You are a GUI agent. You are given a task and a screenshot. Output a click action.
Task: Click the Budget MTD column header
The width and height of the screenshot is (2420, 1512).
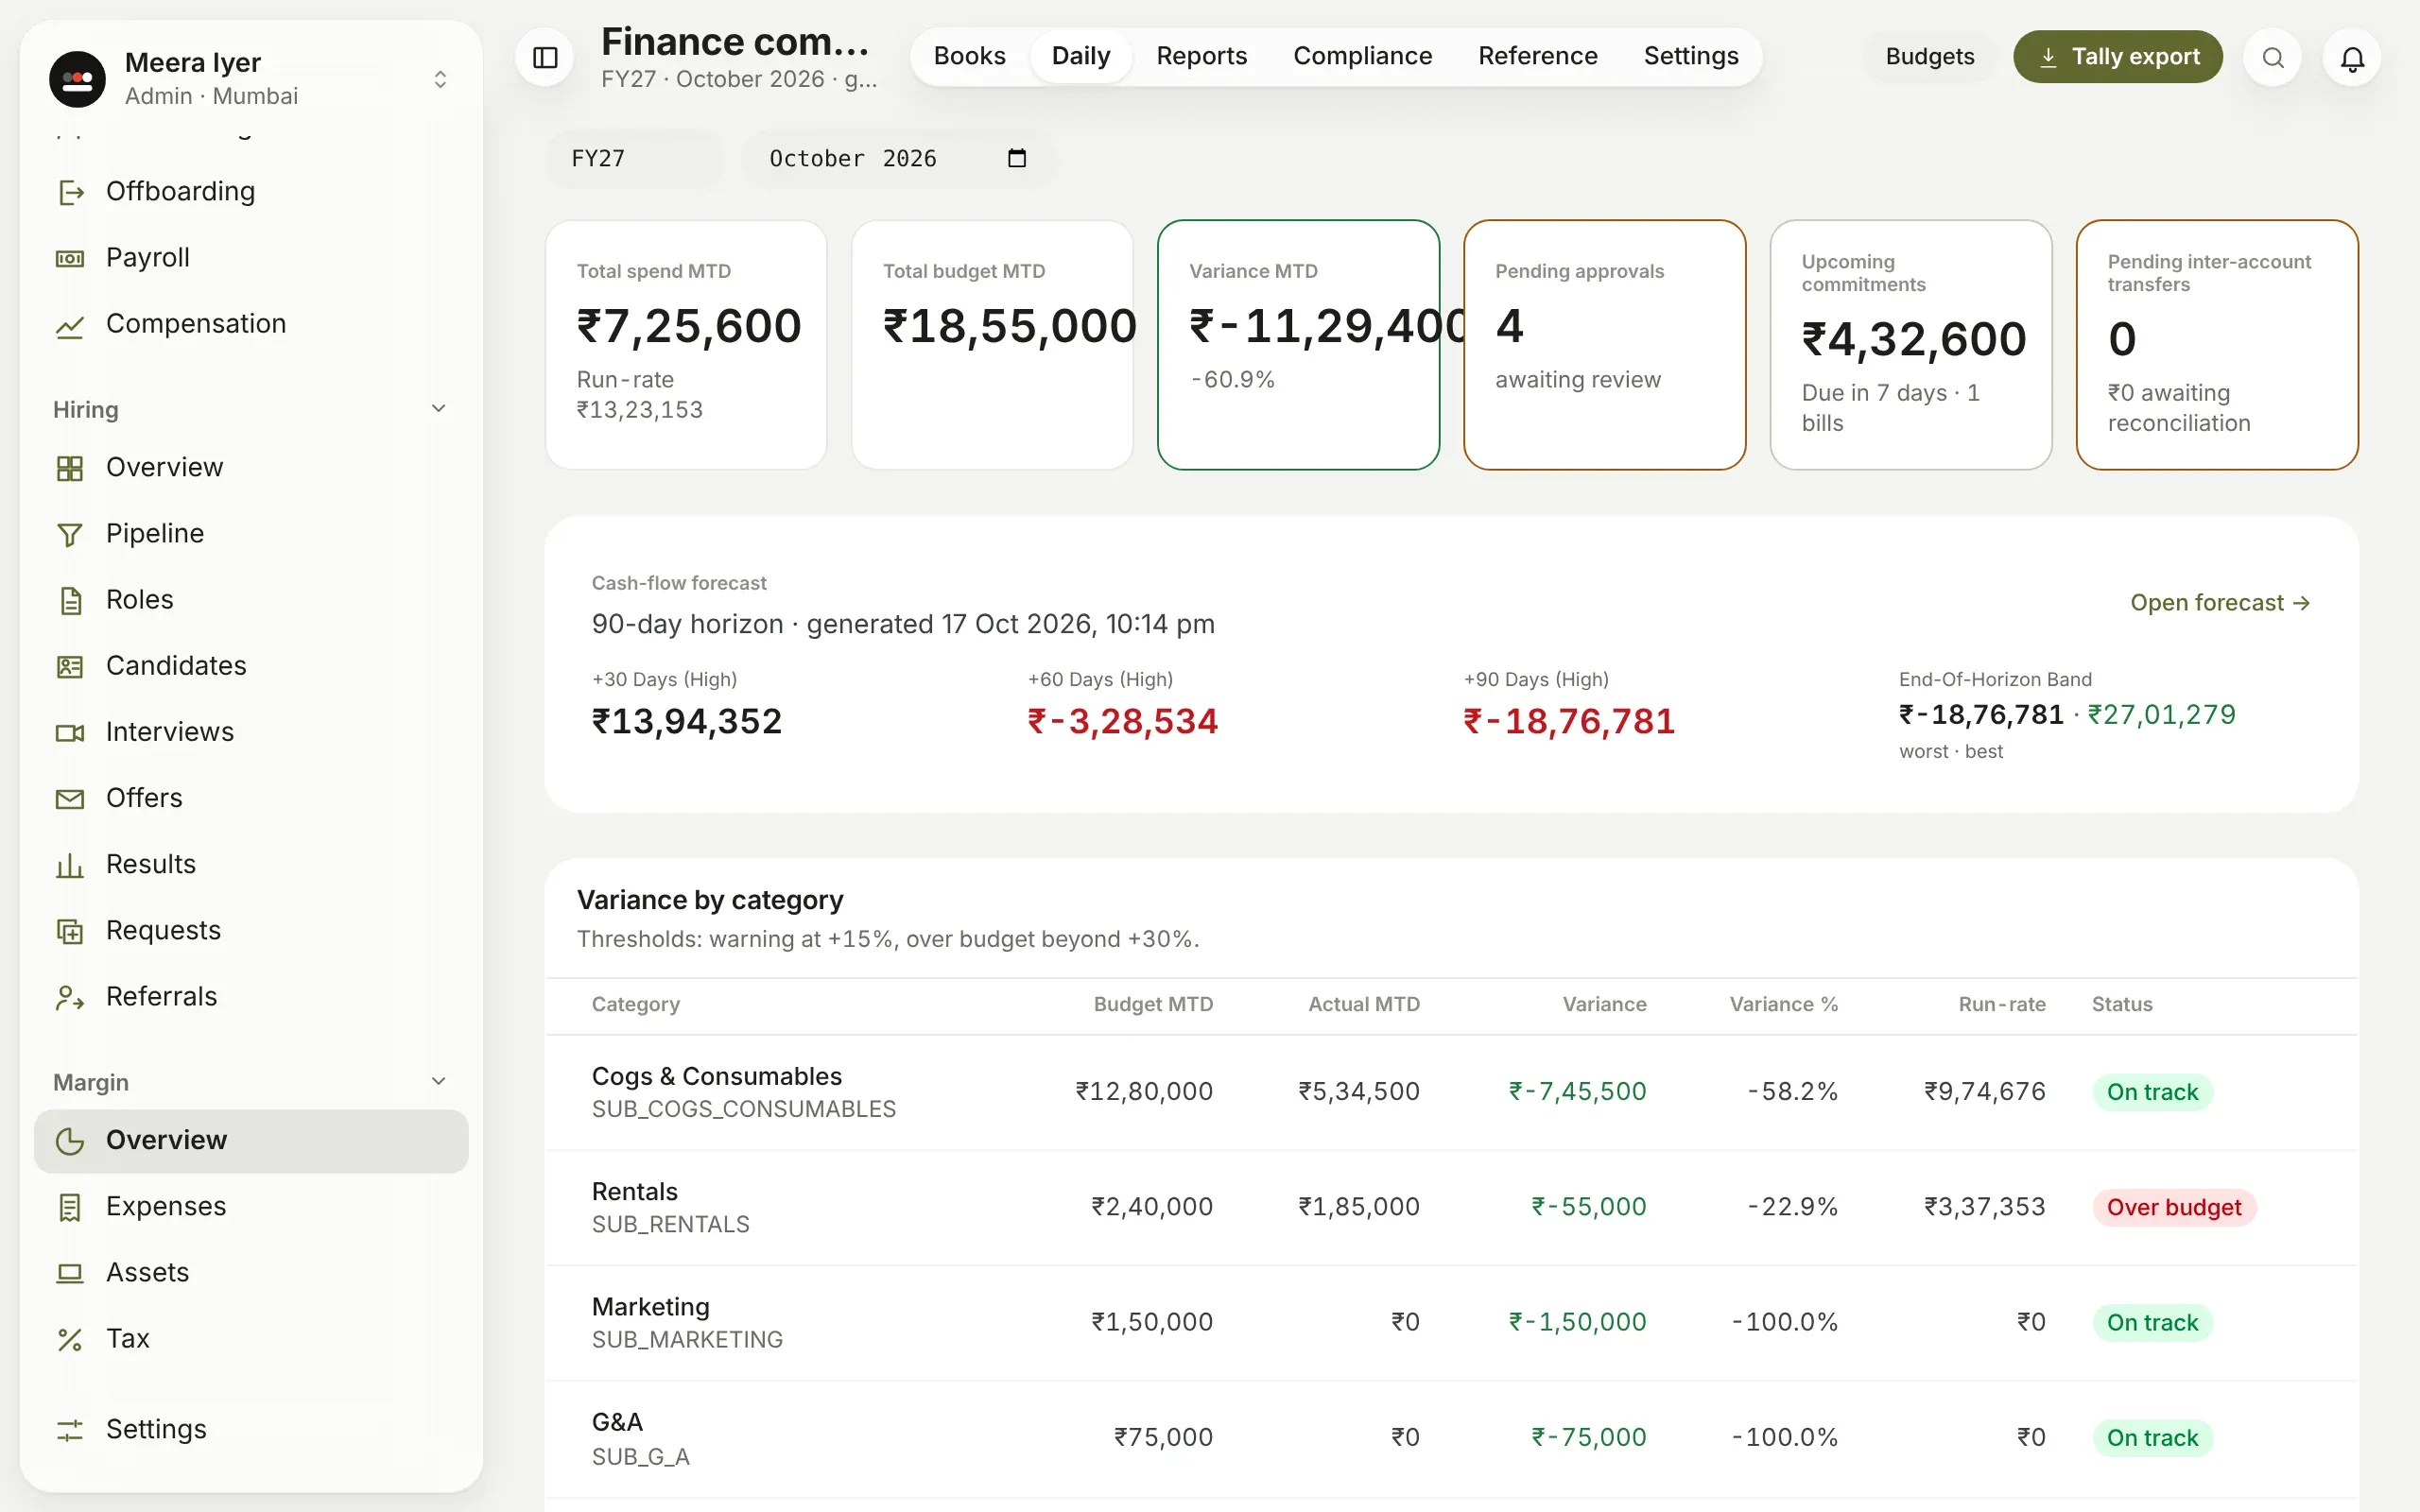pyautogui.click(x=1153, y=1004)
